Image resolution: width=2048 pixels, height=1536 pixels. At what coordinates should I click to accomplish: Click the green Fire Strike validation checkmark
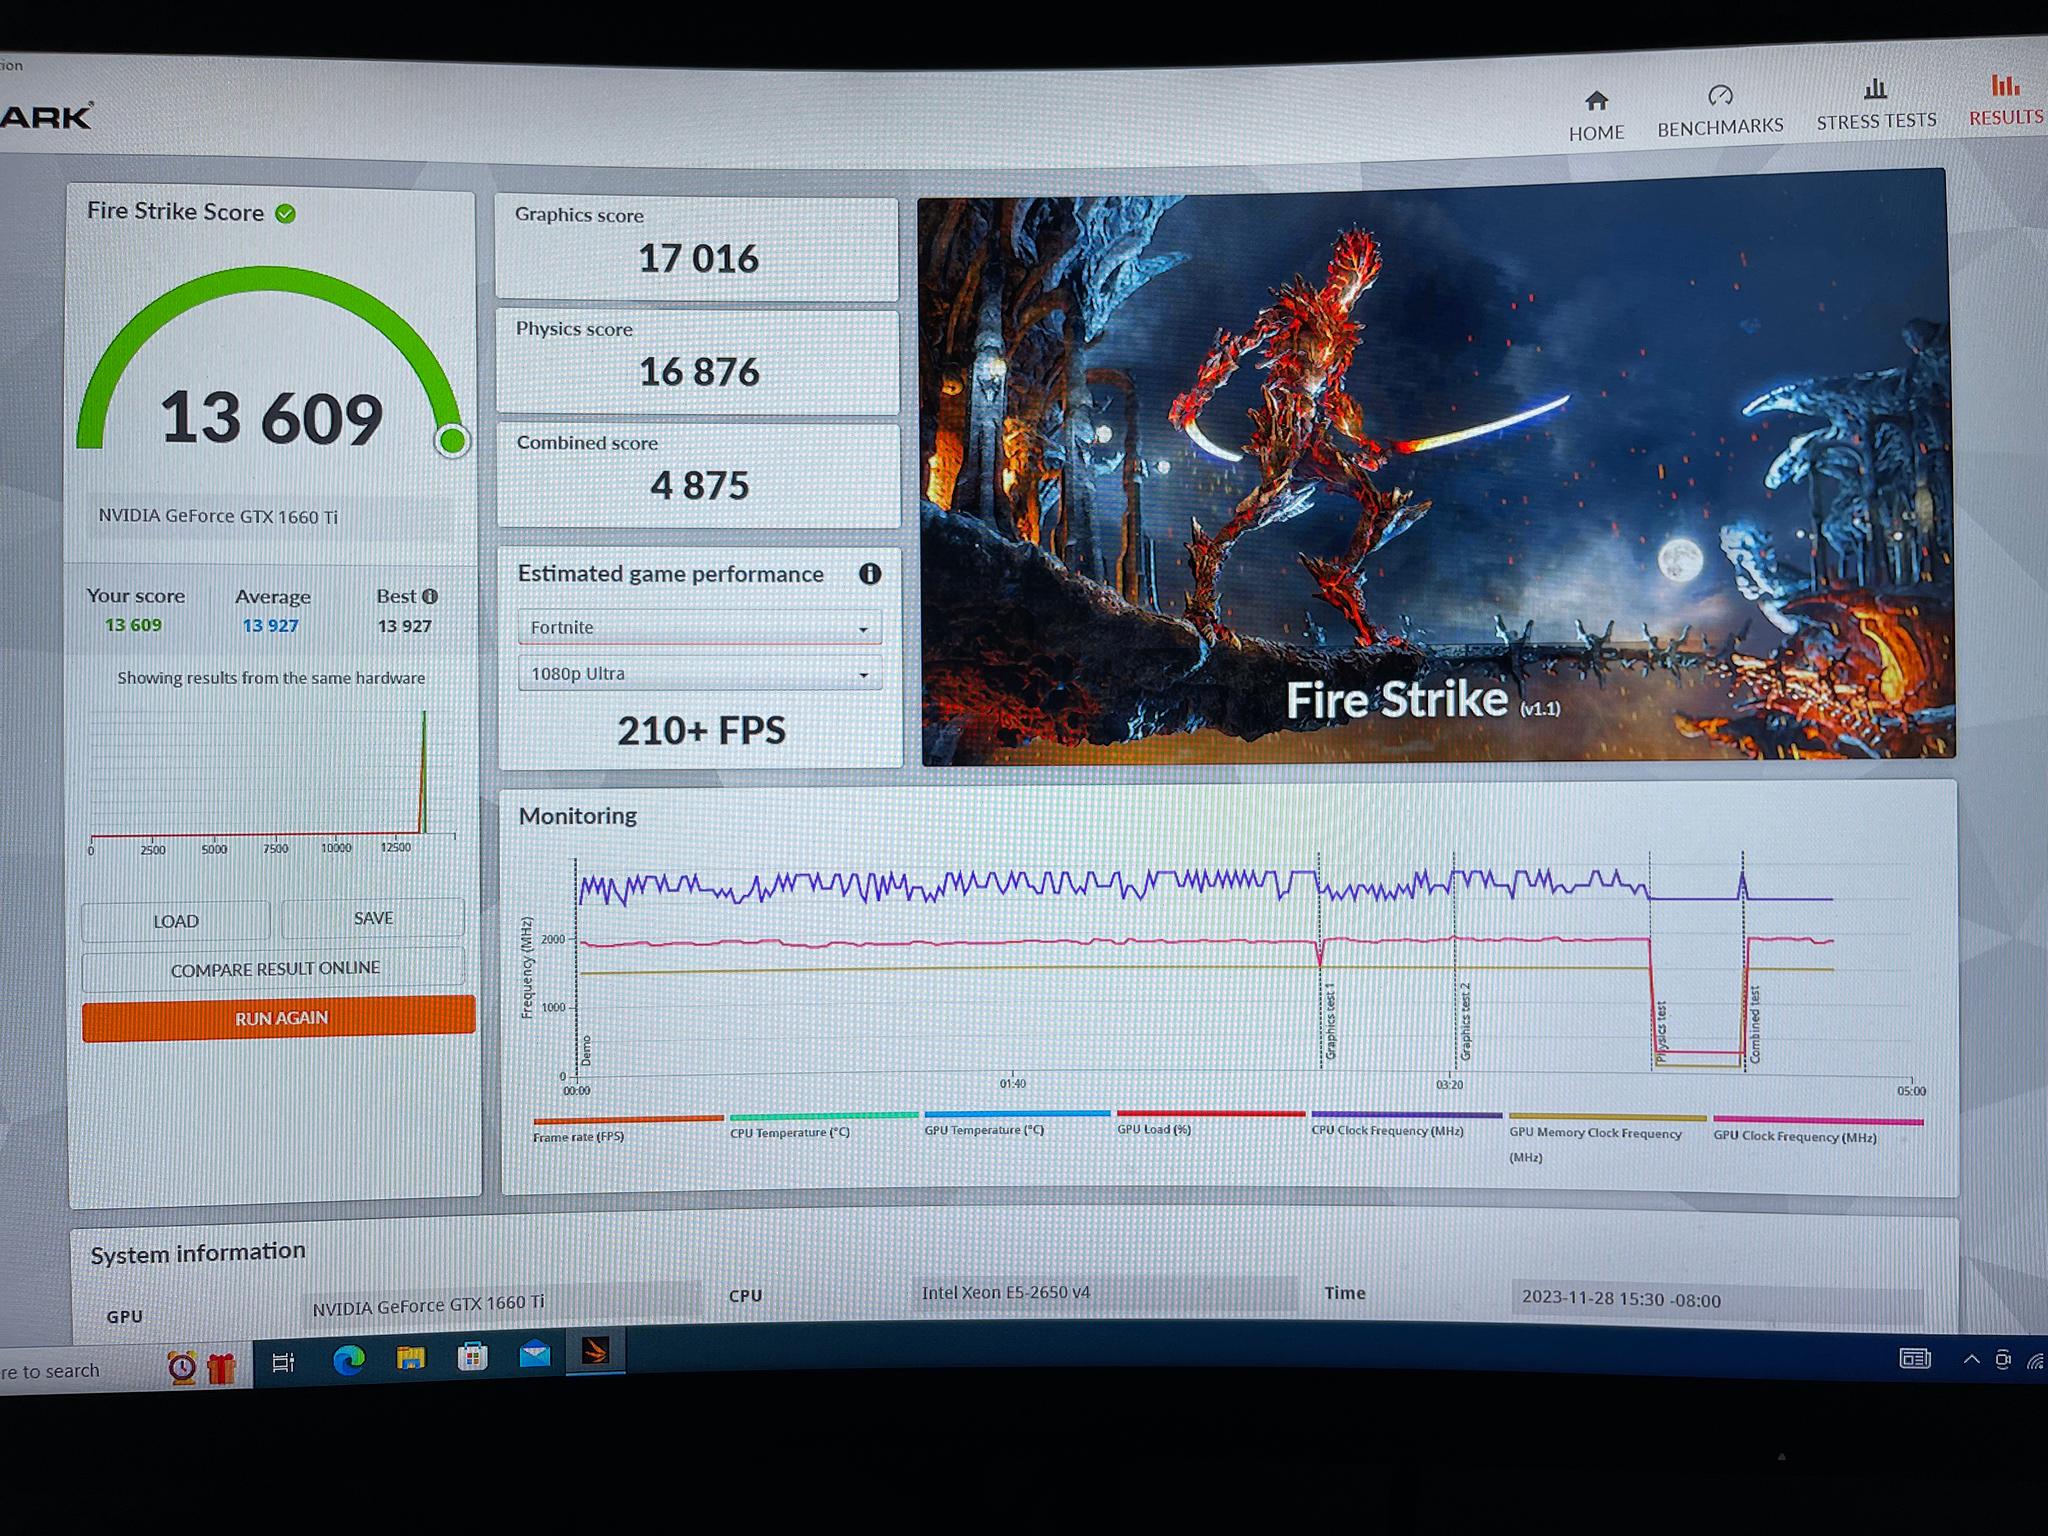coord(285,213)
